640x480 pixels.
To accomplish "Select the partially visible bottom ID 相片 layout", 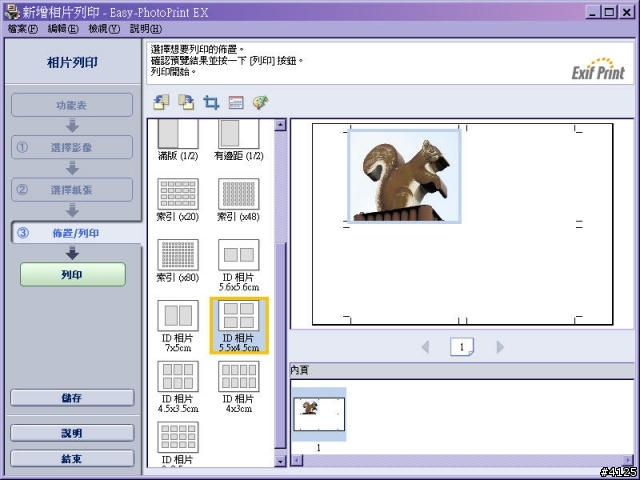I will (178, 437).
